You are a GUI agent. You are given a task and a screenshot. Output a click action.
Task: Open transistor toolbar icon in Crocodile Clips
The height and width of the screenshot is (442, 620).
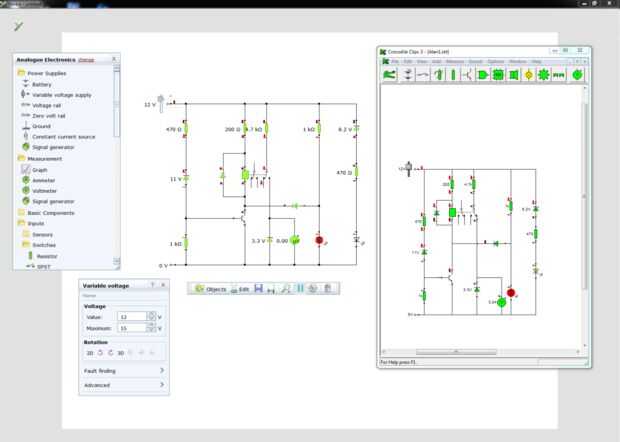click(x=467, y=75)
